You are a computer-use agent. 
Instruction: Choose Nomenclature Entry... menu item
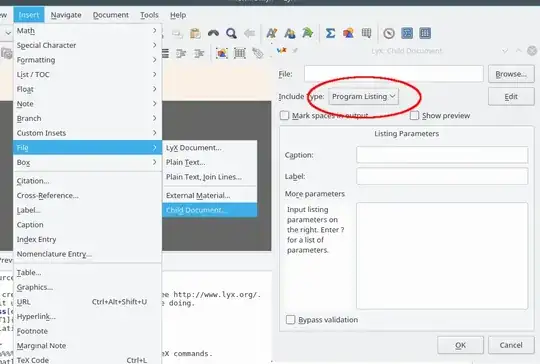click(87, 254)
